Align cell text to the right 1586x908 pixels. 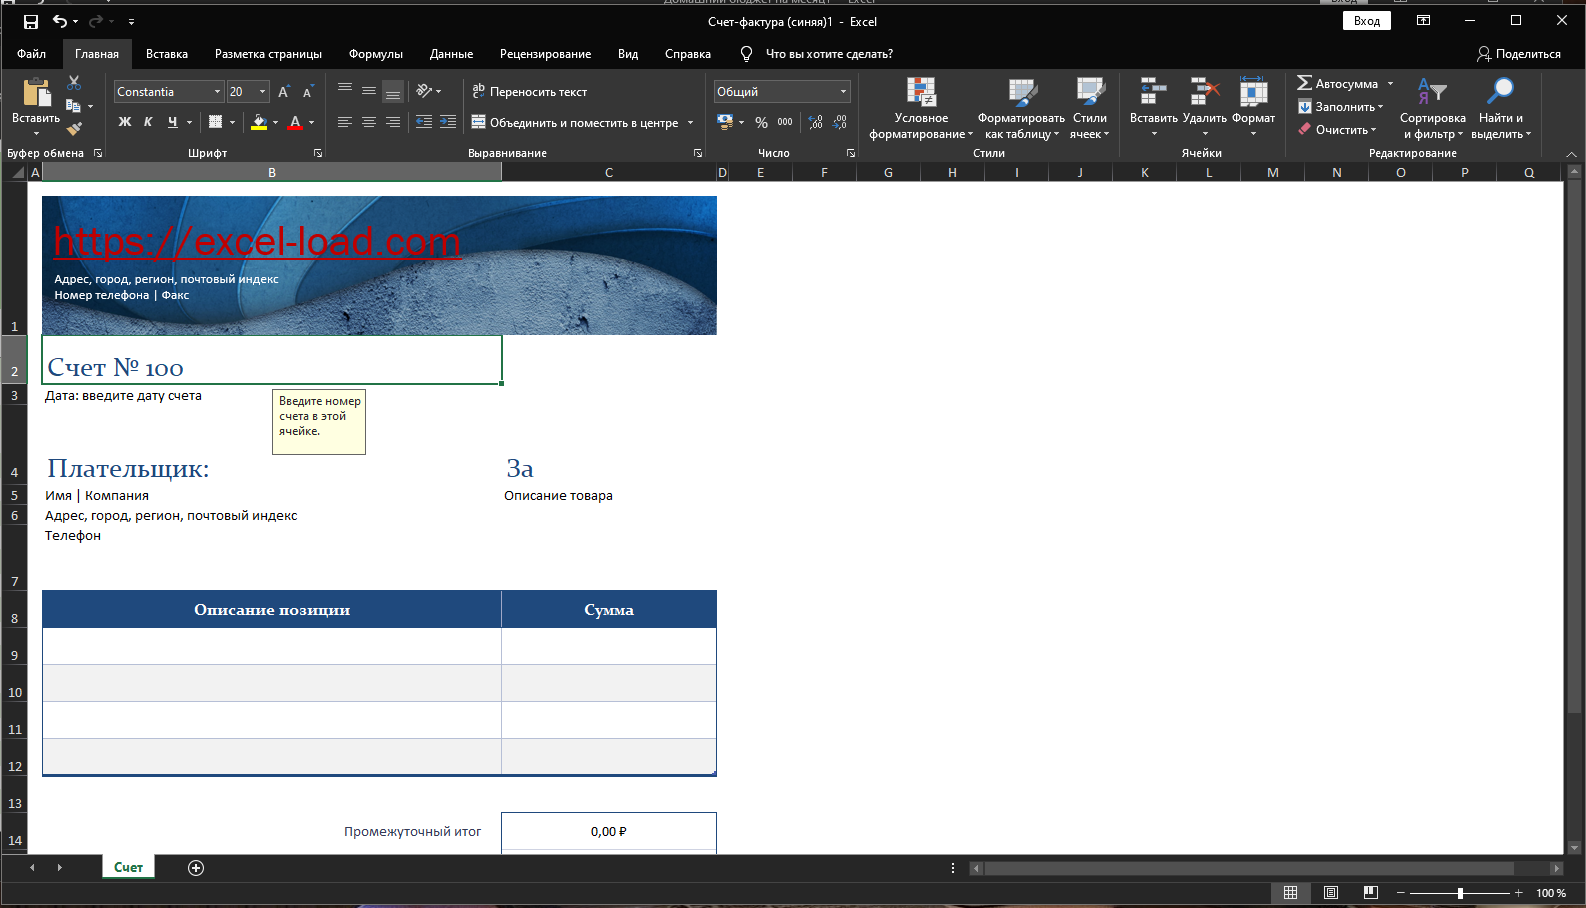[x=393, y=122]
